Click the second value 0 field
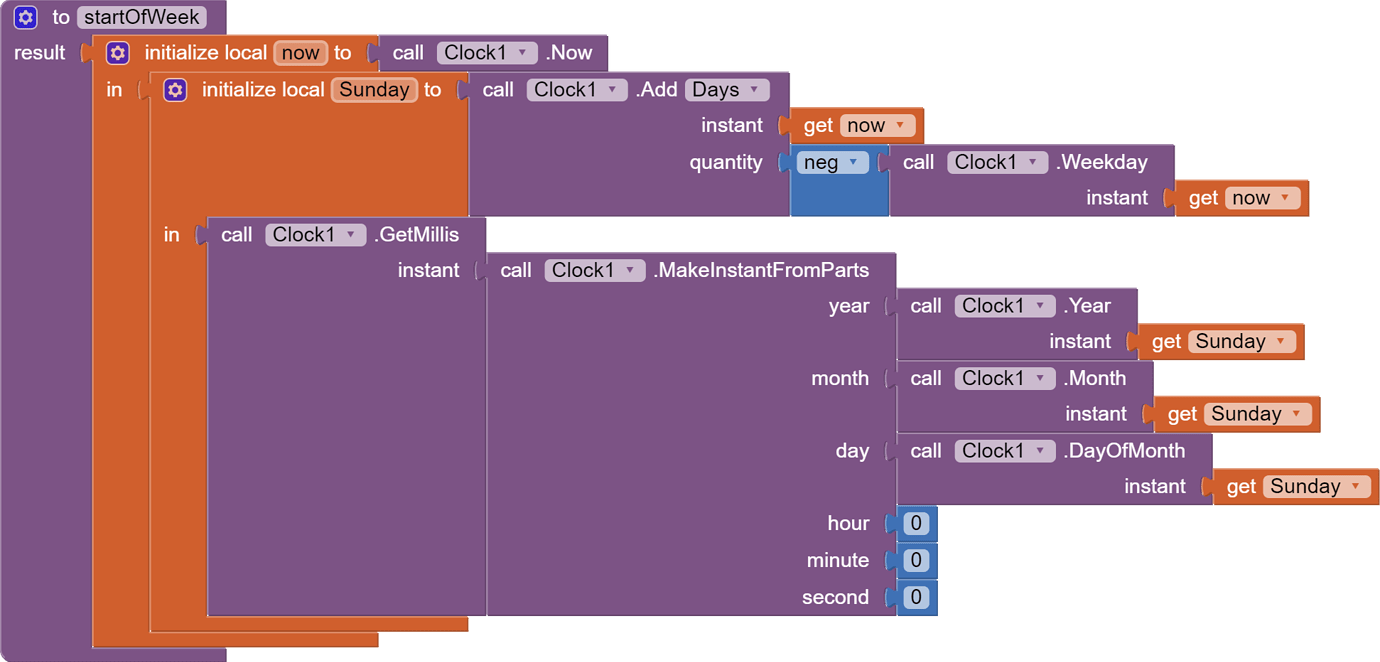Image resolution: width=1380 pixels, height=662 pixels. pos(915,597)
